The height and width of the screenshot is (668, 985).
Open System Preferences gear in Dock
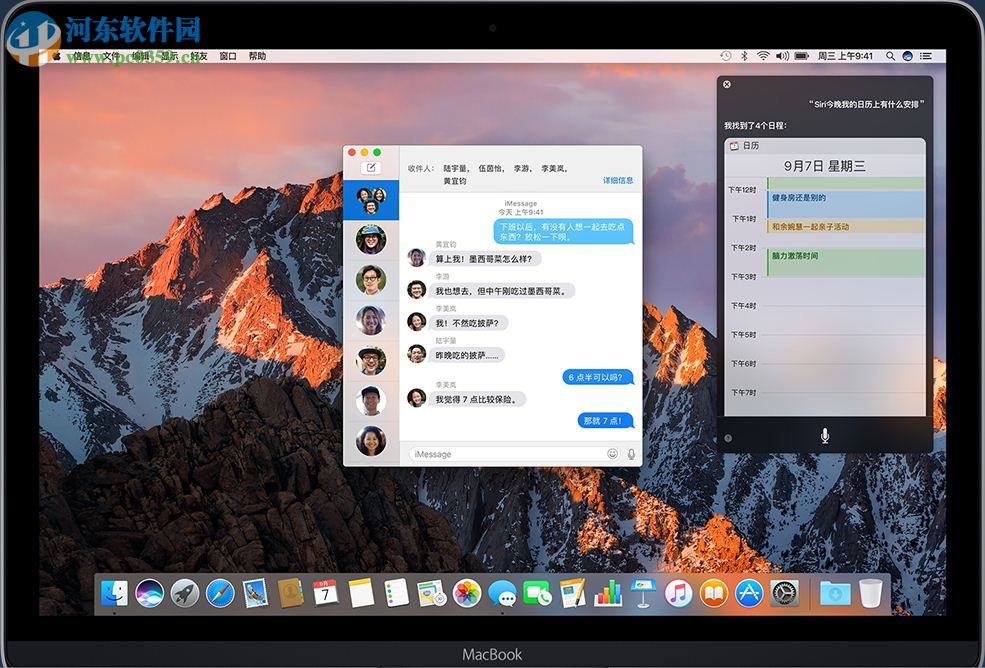pyautogui.click(x=785, y=593)
